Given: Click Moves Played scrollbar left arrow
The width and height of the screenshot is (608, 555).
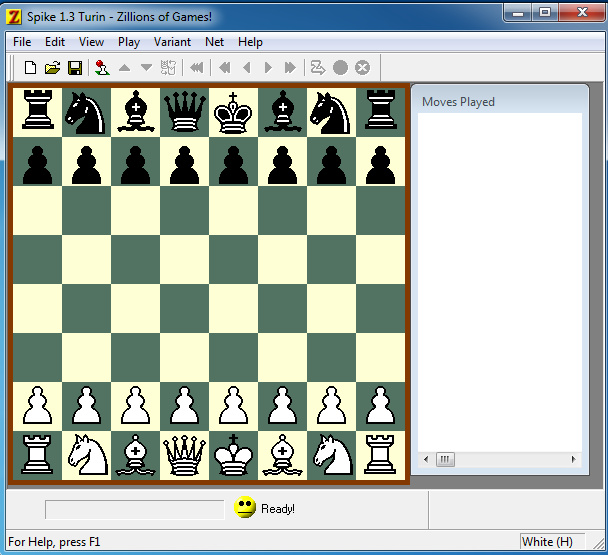Looking at the screenshot, I should pyautogui.click(x=426, y=460).
